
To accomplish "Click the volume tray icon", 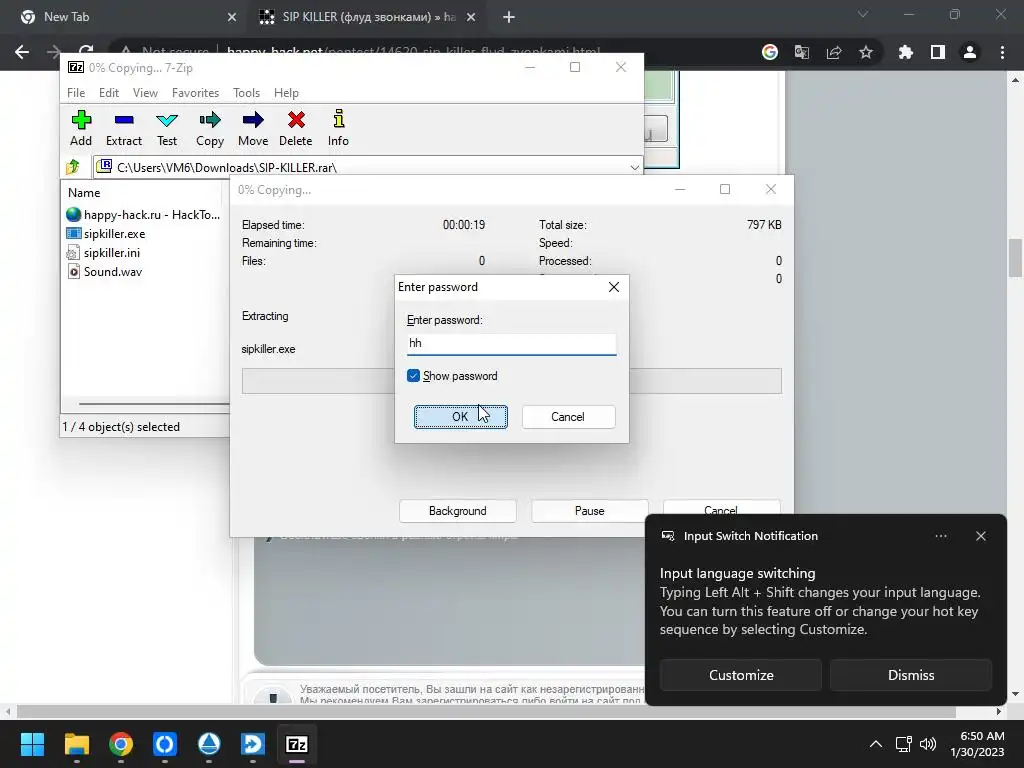I will pyautogui.click(x=928, y=744).
